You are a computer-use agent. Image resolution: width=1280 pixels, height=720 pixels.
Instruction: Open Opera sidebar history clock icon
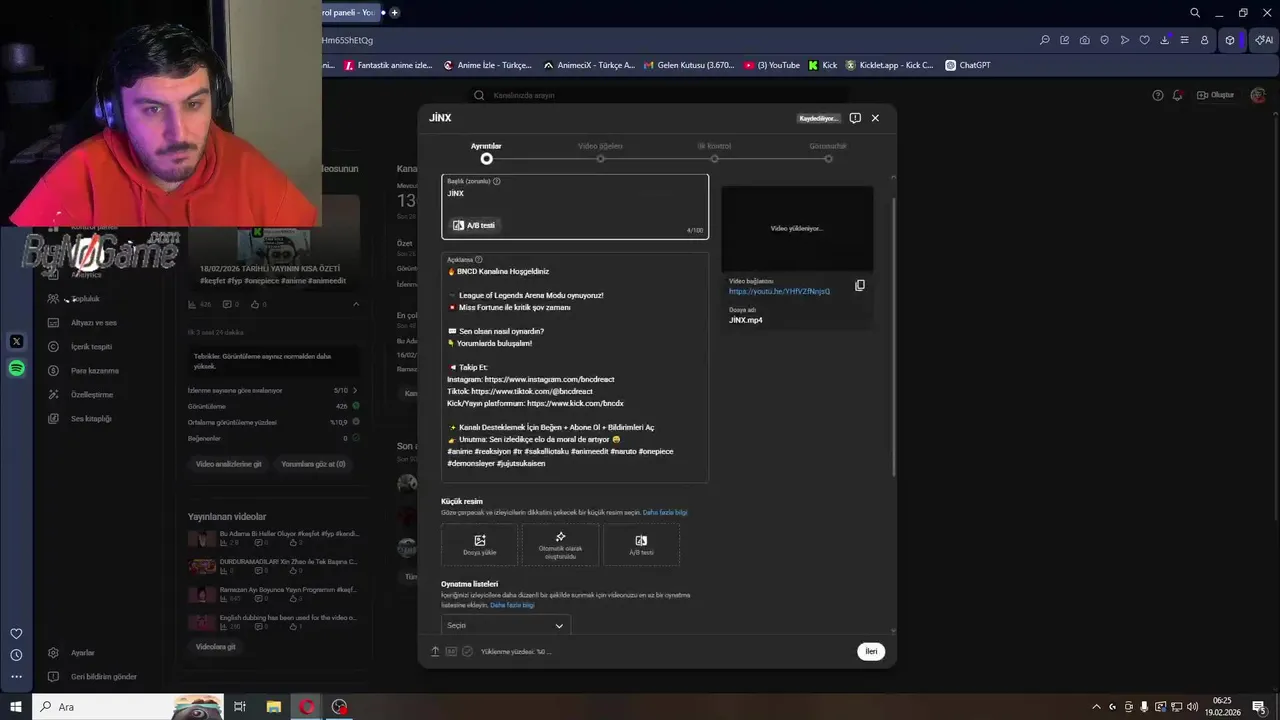(16, 655)
